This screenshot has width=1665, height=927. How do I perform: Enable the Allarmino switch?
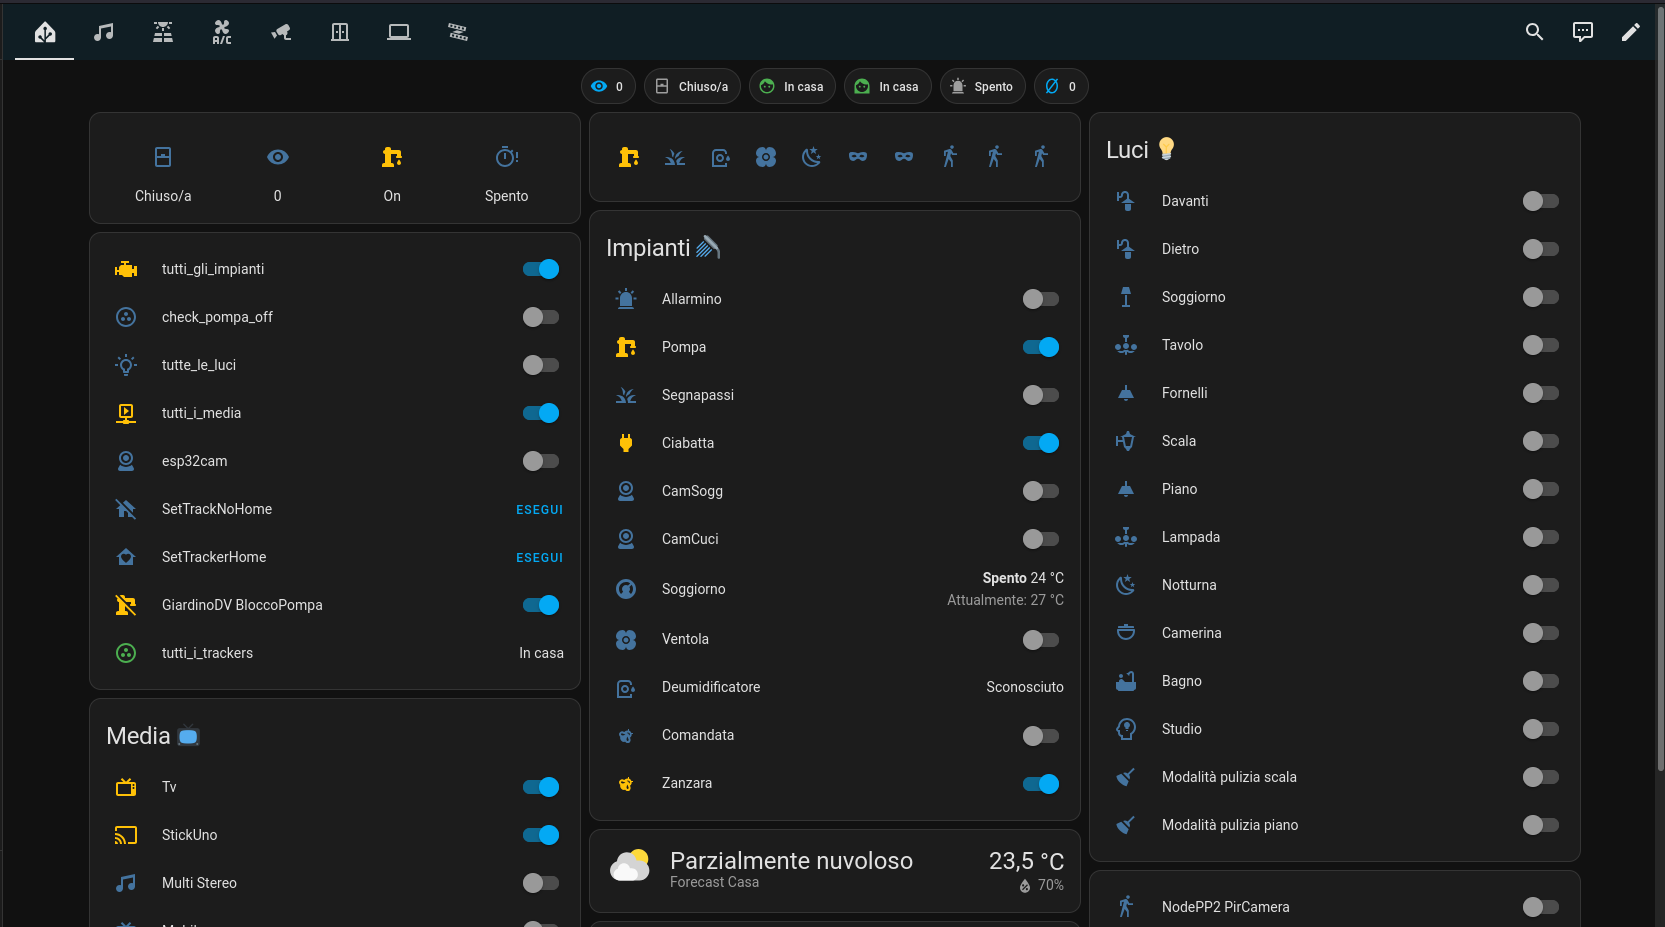pos(1041,299)
